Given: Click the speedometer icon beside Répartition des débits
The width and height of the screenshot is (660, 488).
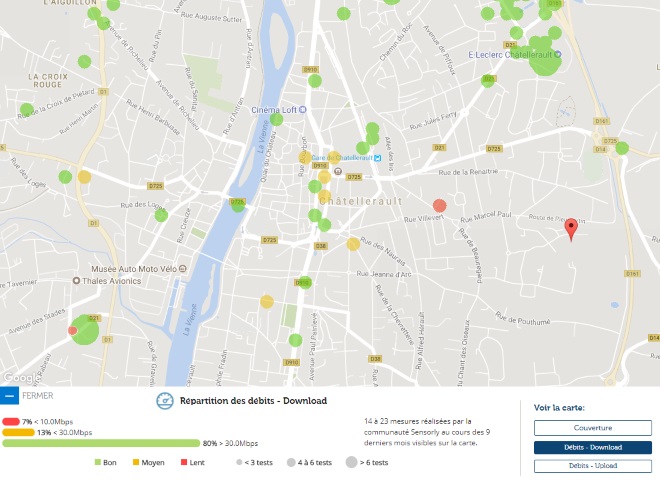Looking at the screenshot, I should click(x=165, y=401).
